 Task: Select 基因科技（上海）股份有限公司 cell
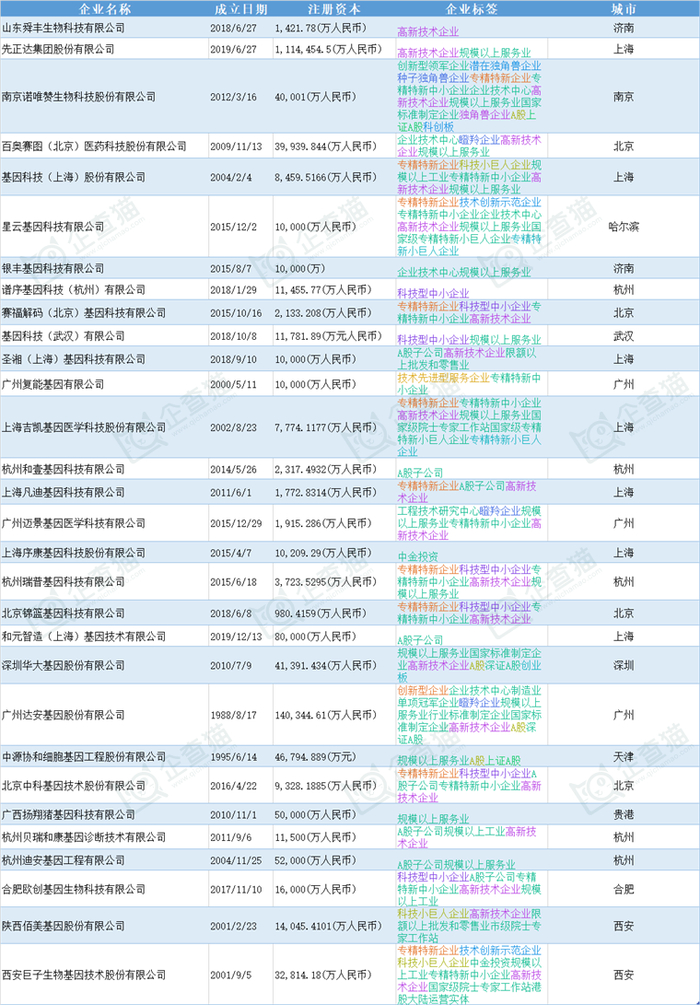click(74, 177)
